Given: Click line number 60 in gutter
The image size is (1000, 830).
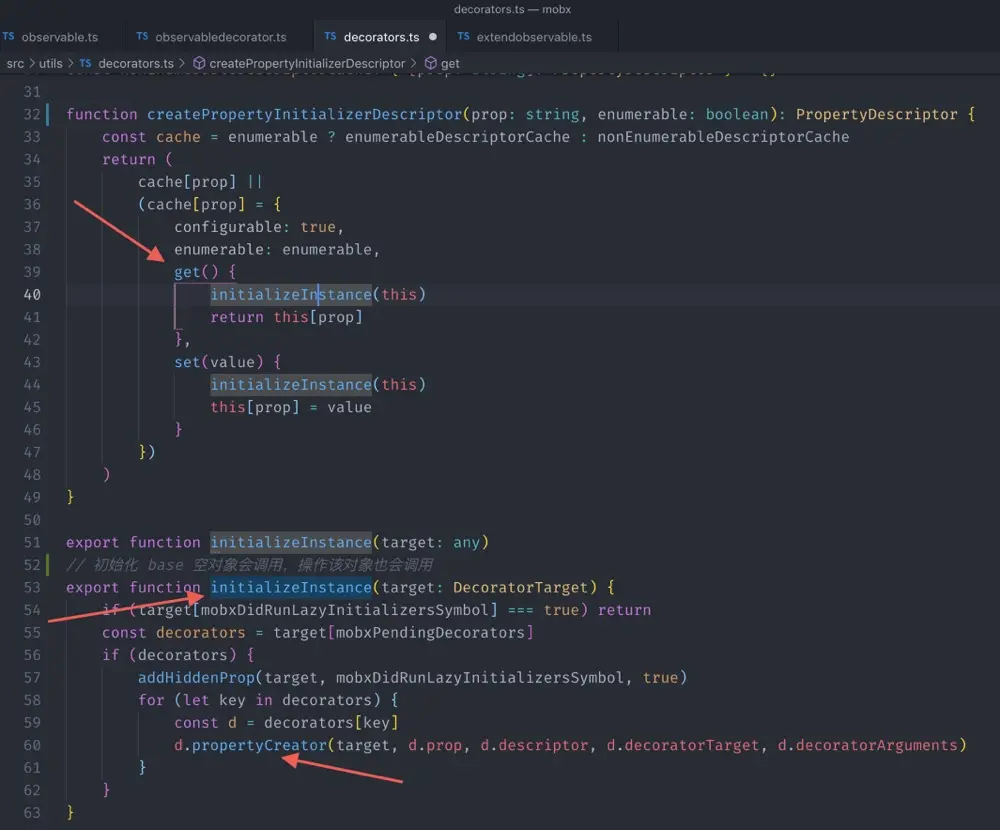Looking at the screenshot, I should point(32,745).
